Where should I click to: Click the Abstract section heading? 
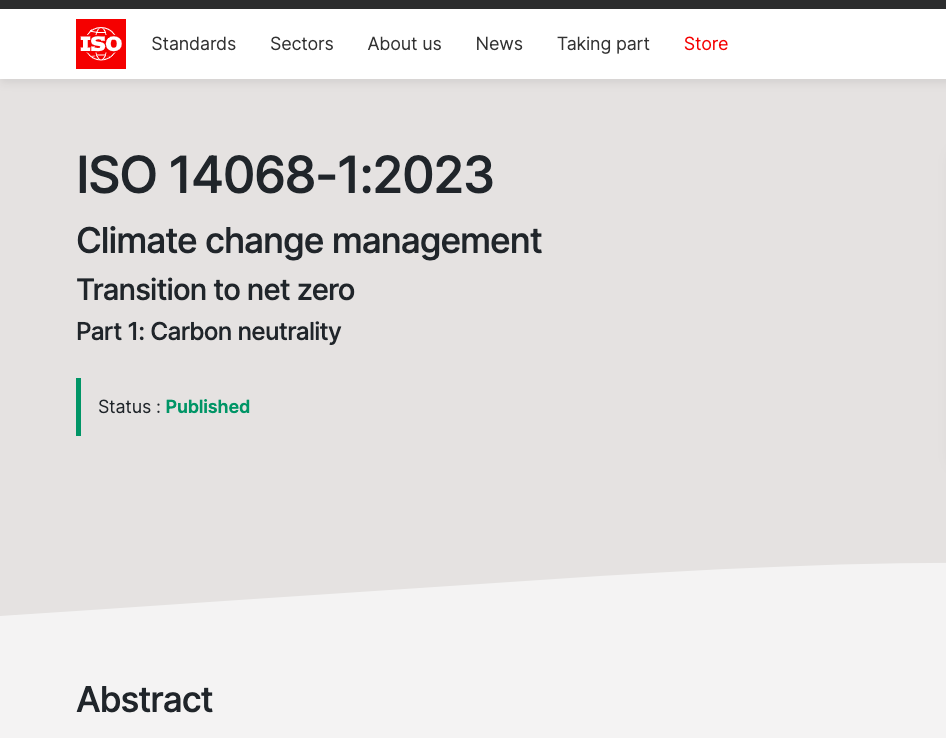point(144,700)
